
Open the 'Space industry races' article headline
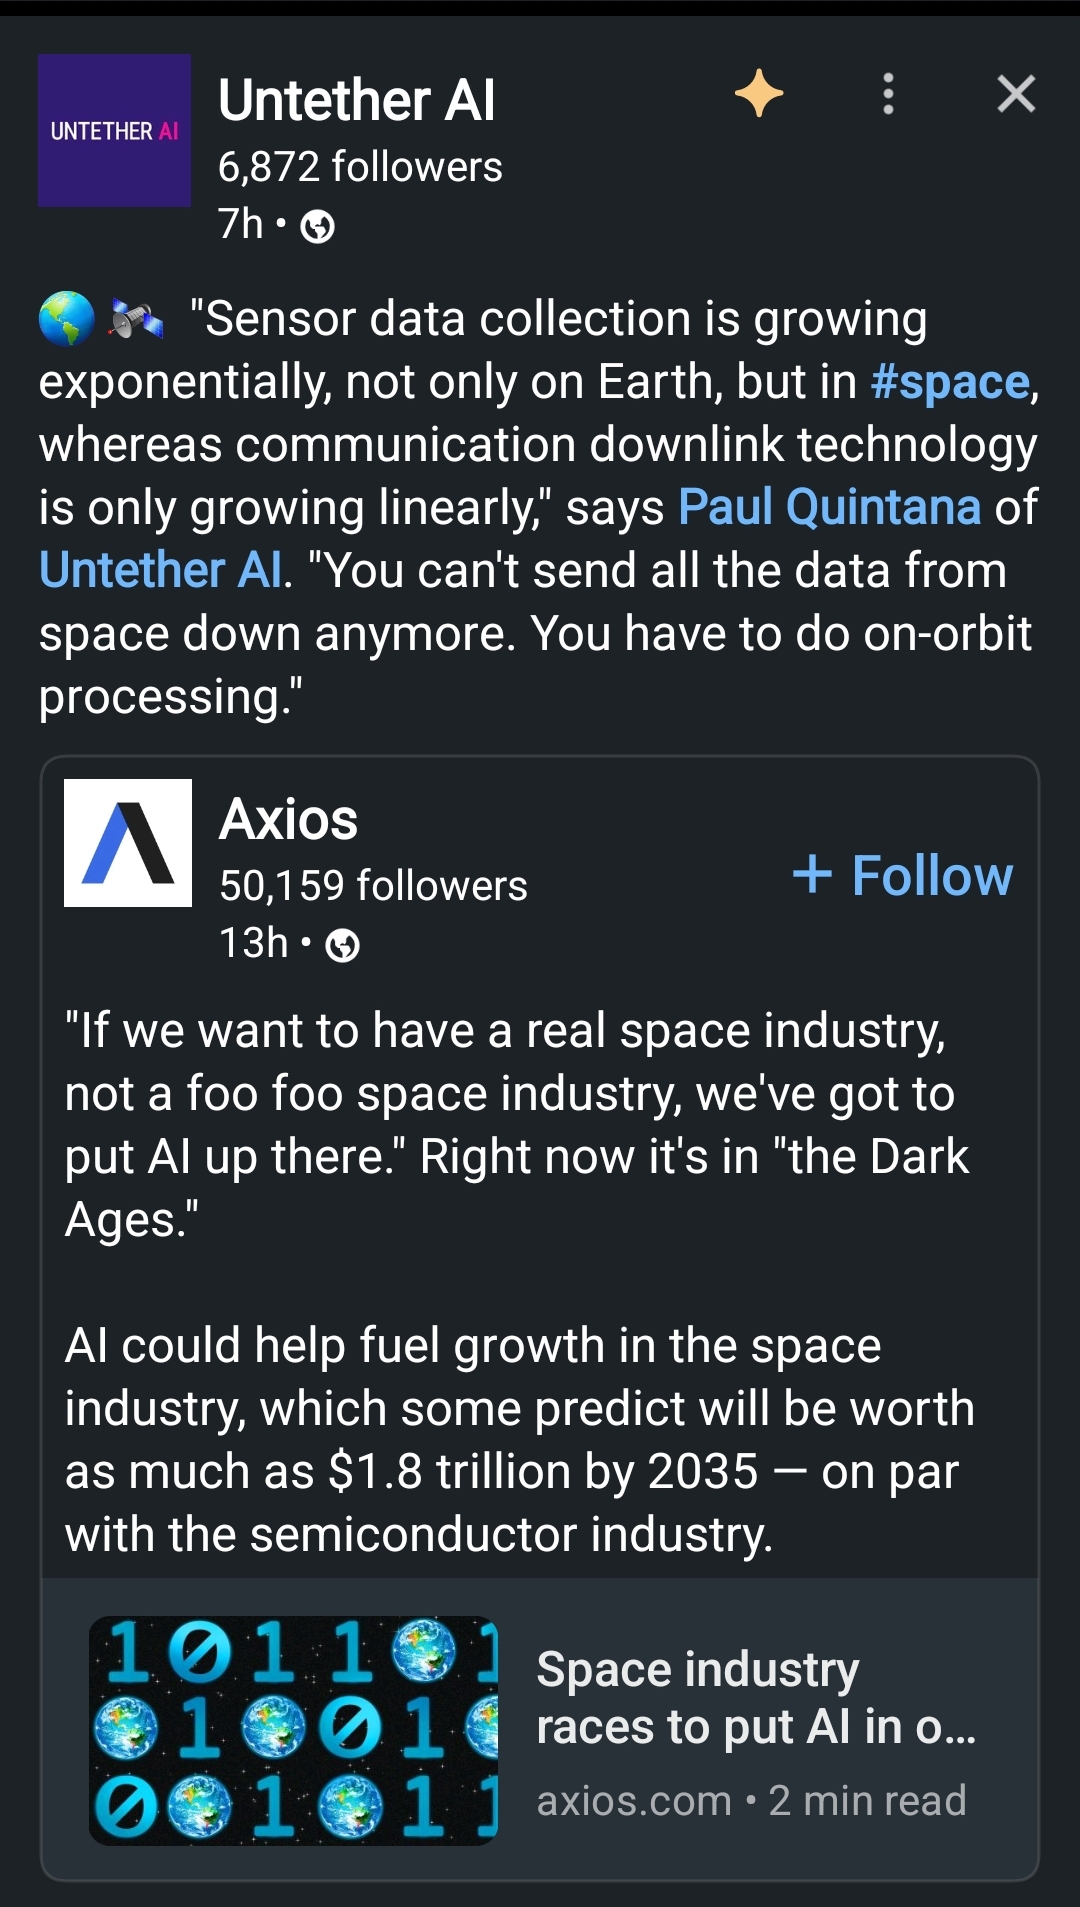[x=756, y=1698]
